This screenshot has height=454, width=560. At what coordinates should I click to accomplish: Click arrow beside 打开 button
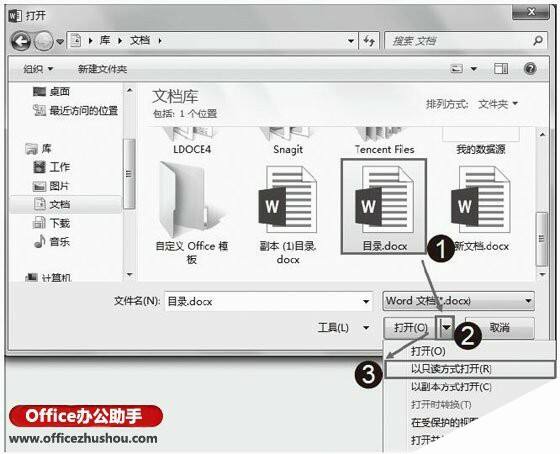(446, 327)
